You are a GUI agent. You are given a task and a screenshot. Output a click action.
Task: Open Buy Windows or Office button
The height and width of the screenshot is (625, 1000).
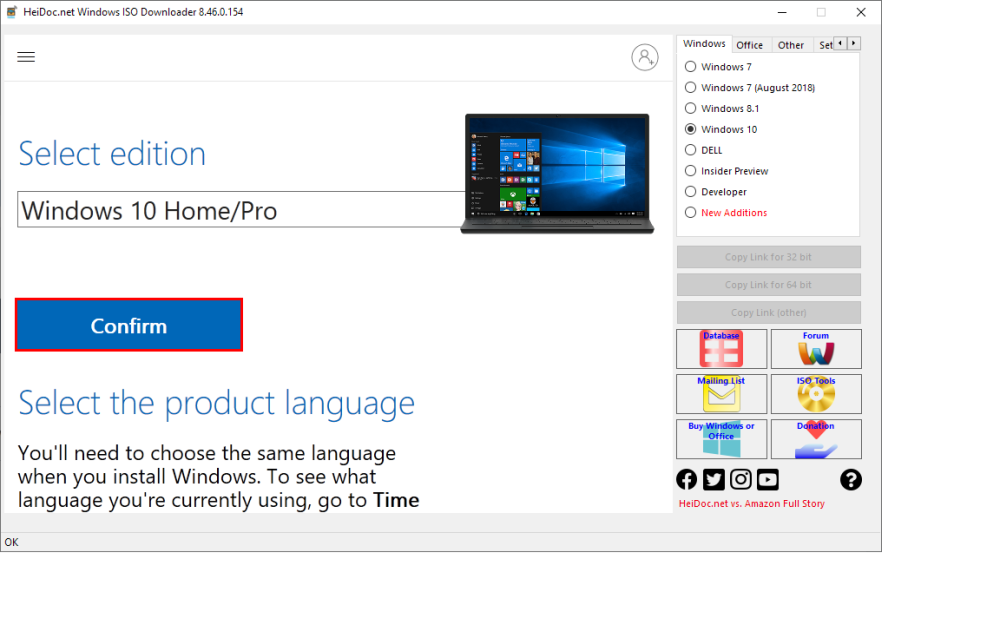pyautogui.click(x=721, y=439)
